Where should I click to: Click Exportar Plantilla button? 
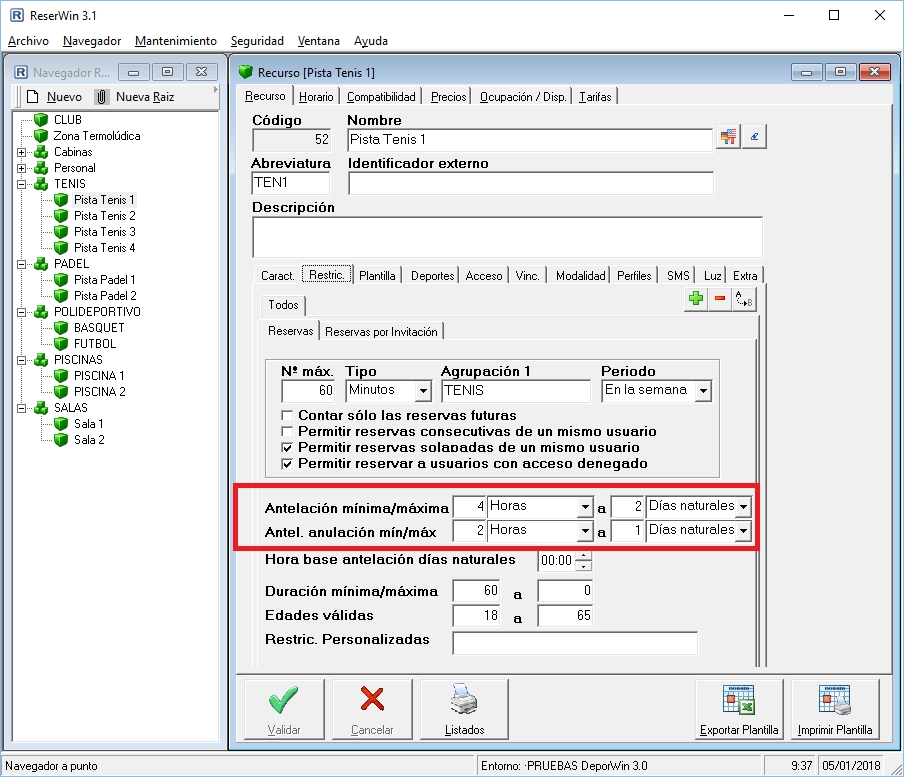click(x=739, y=709)
